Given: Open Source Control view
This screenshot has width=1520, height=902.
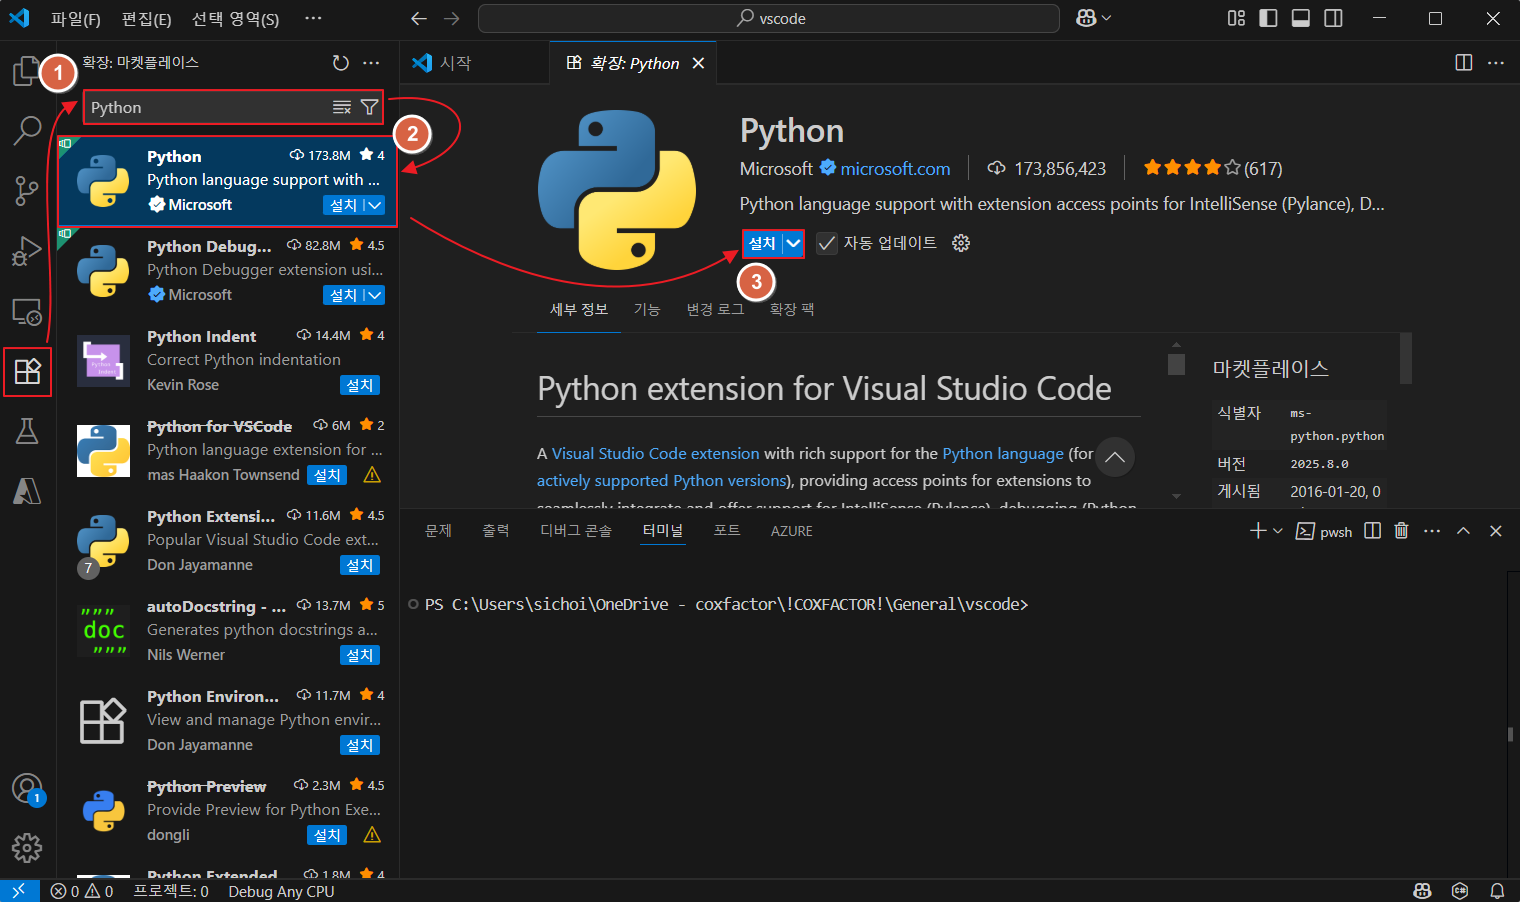Looking at the screenshot, I should tap(27, 190).
